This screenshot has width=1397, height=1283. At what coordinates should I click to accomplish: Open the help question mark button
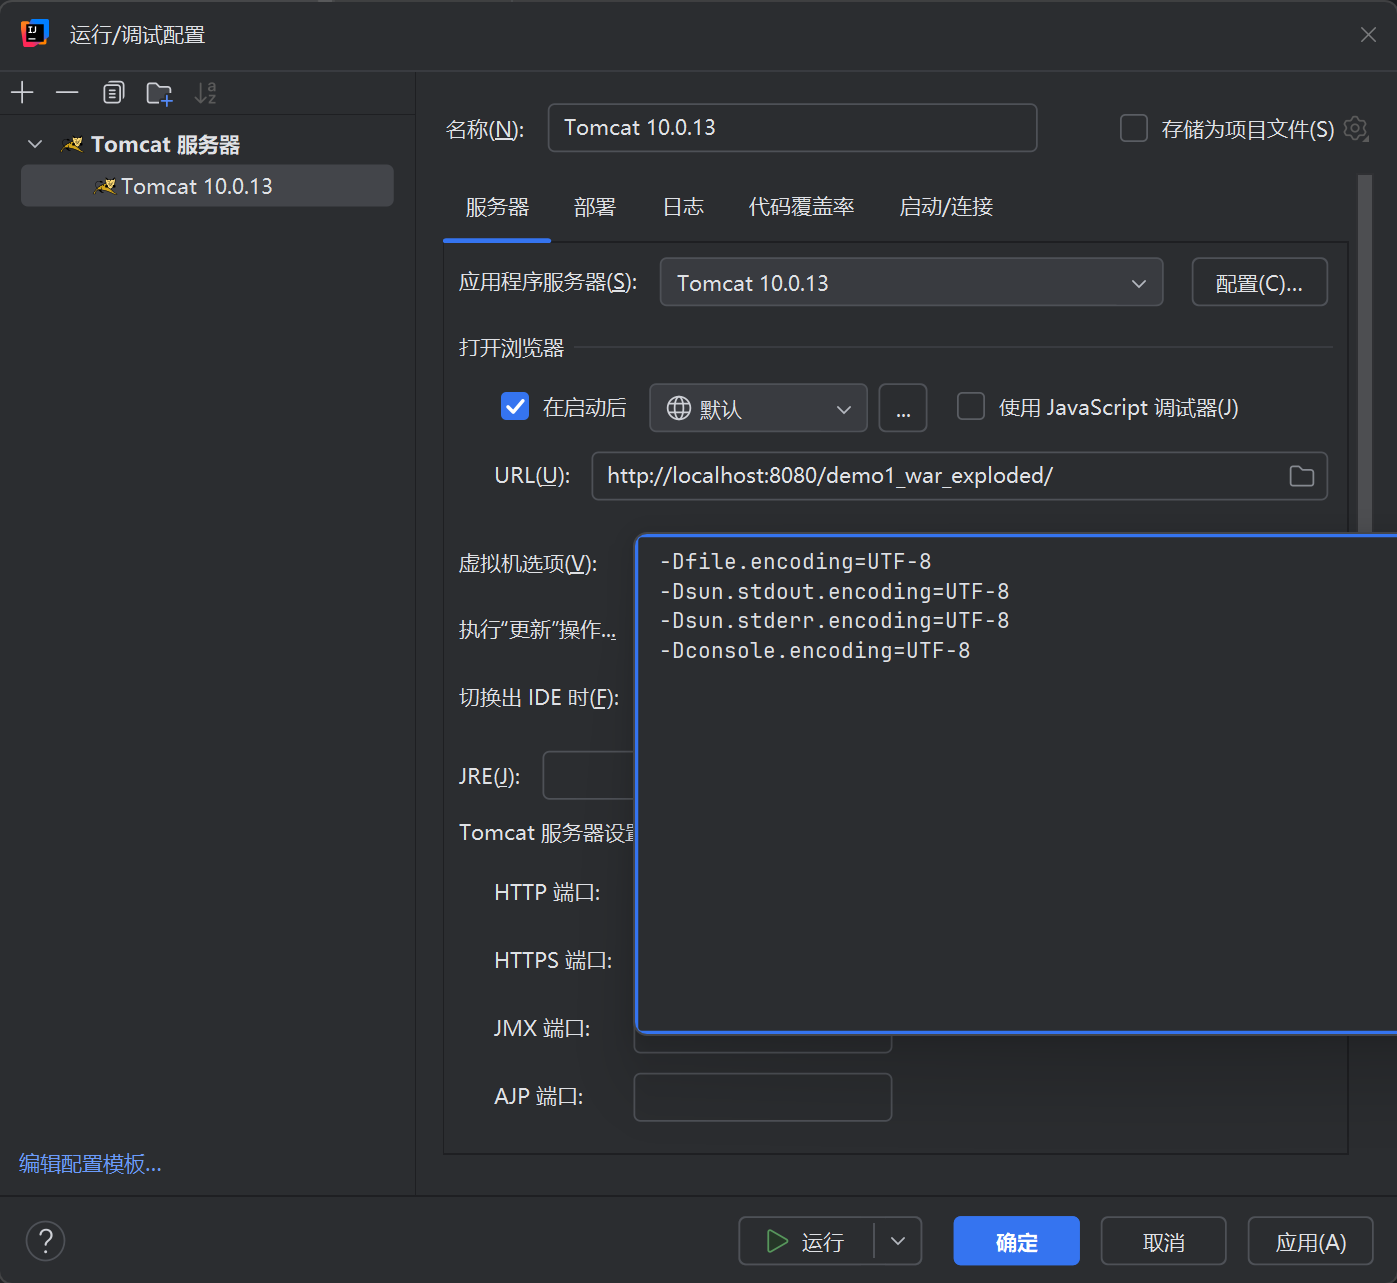click(x=45, y=1241)
